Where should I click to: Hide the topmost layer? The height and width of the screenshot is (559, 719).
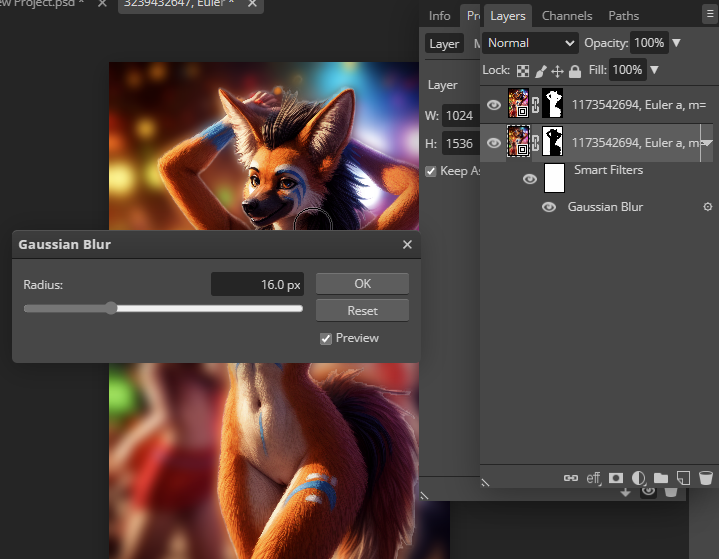pyautogui.click(x=493, y=103)
